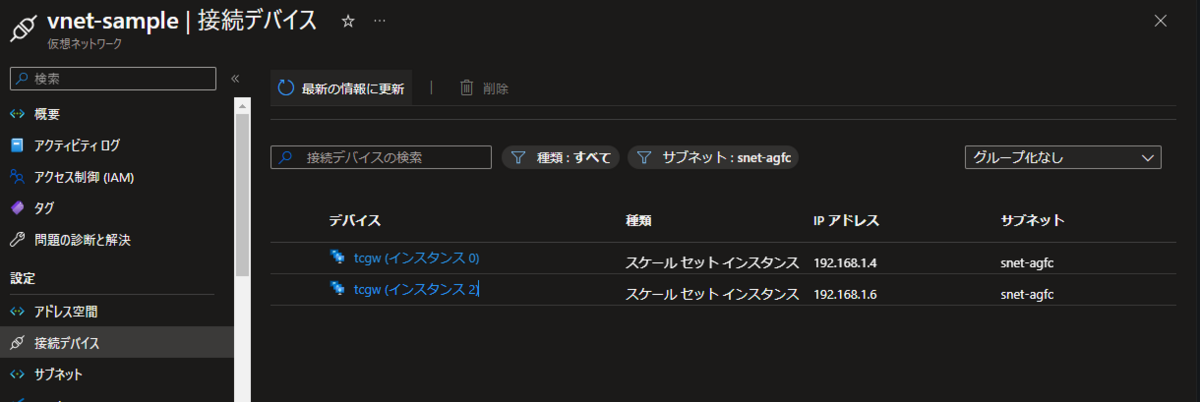Focus the 接続デバイスの検索 field
The image size is (1200, 402).
pyautogui.click(x=381, y=157)
